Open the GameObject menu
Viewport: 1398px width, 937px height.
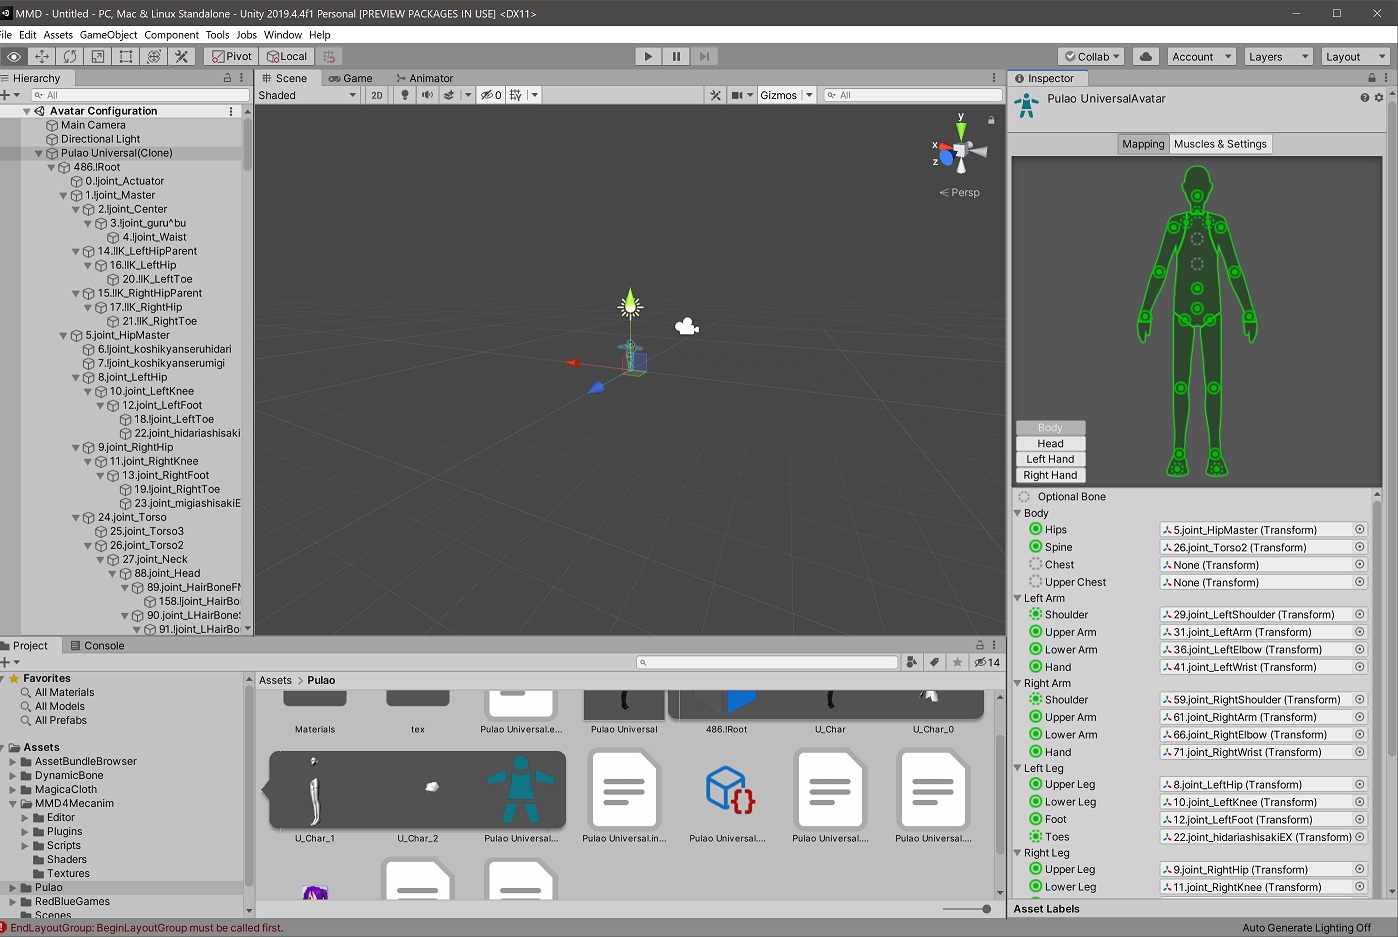coord(108,35)
